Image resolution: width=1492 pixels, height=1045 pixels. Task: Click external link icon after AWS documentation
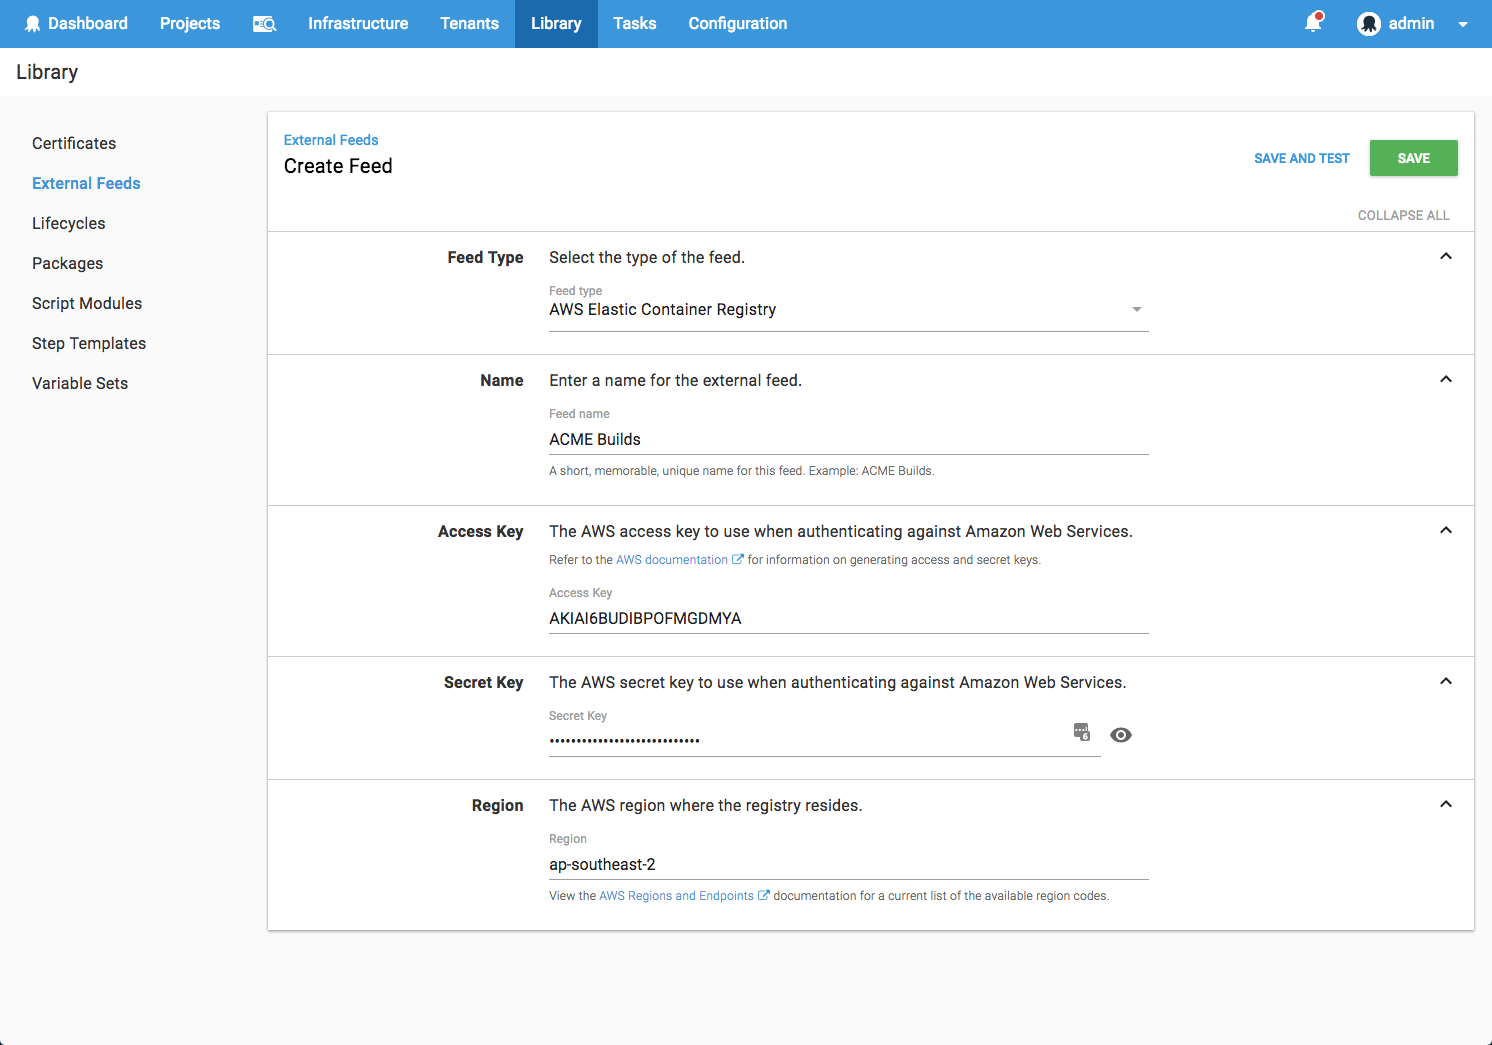coord(738,560)
